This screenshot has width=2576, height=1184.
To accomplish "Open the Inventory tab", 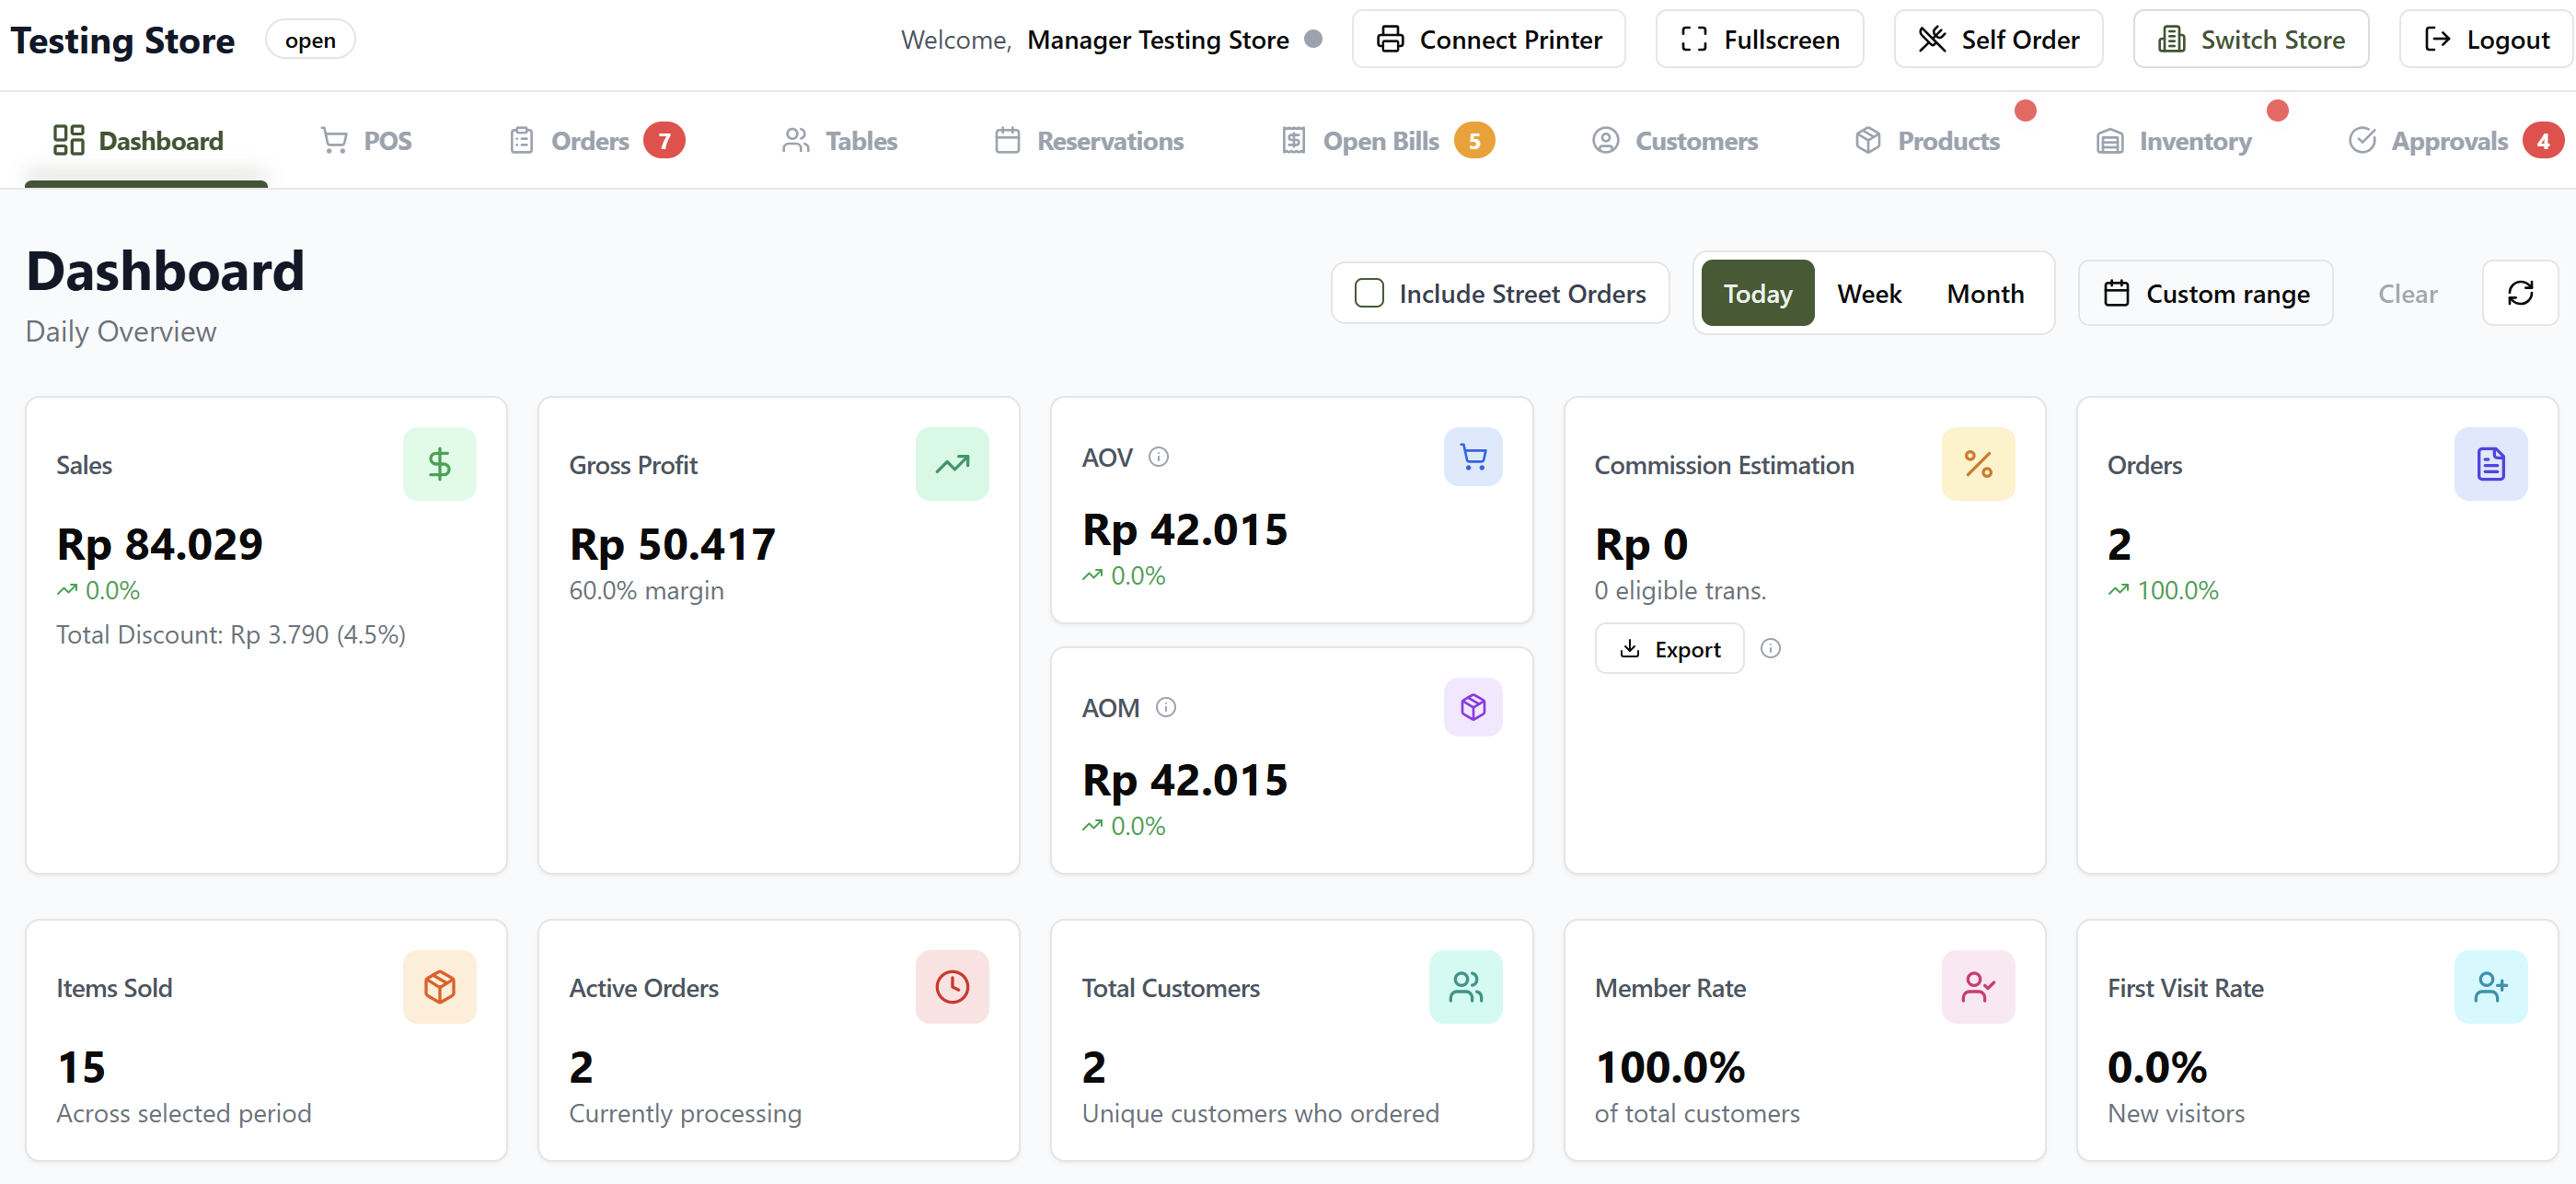I will tap(2194, 141).
